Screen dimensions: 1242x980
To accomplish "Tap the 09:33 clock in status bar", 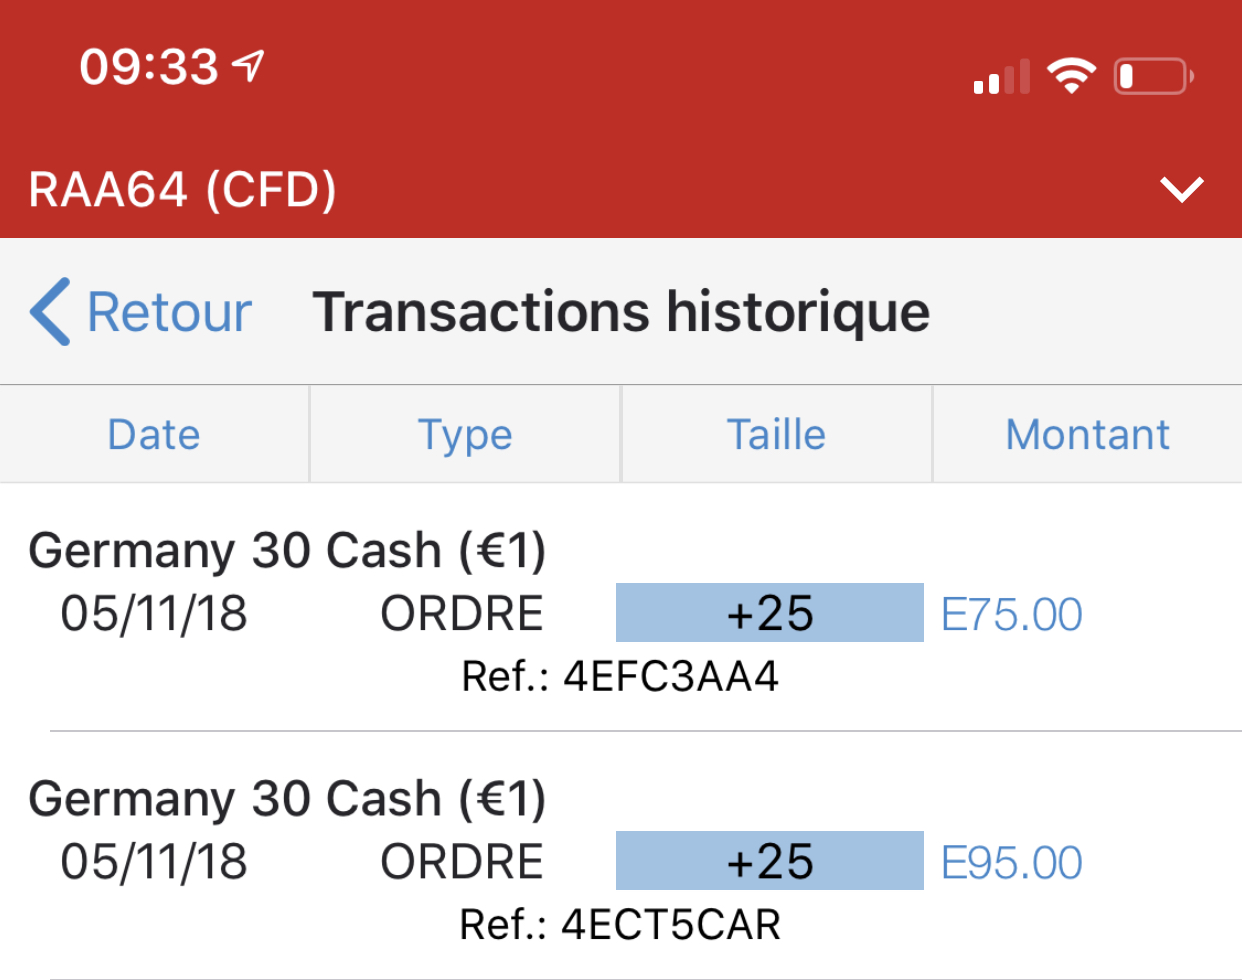I will click(x=149, y=67).
